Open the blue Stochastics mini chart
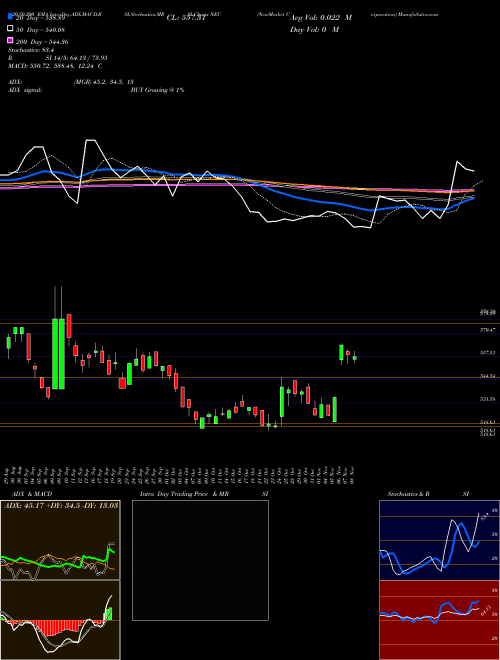 (x=439, y=540)
